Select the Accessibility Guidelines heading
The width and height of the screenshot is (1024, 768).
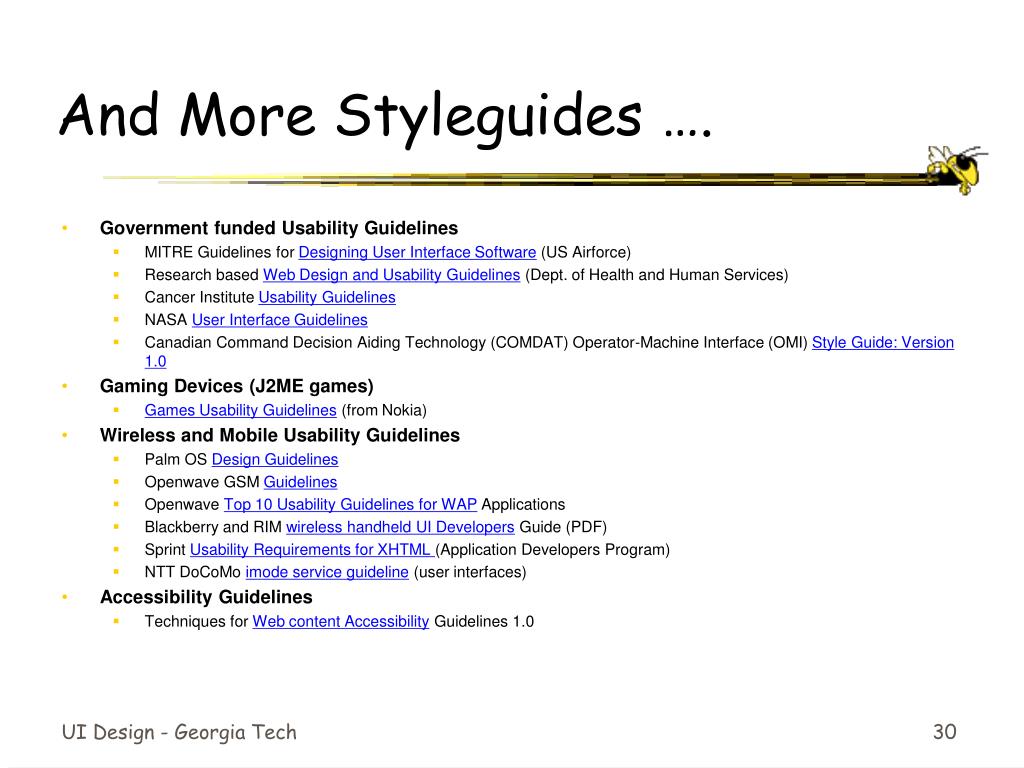click(206, 598)
